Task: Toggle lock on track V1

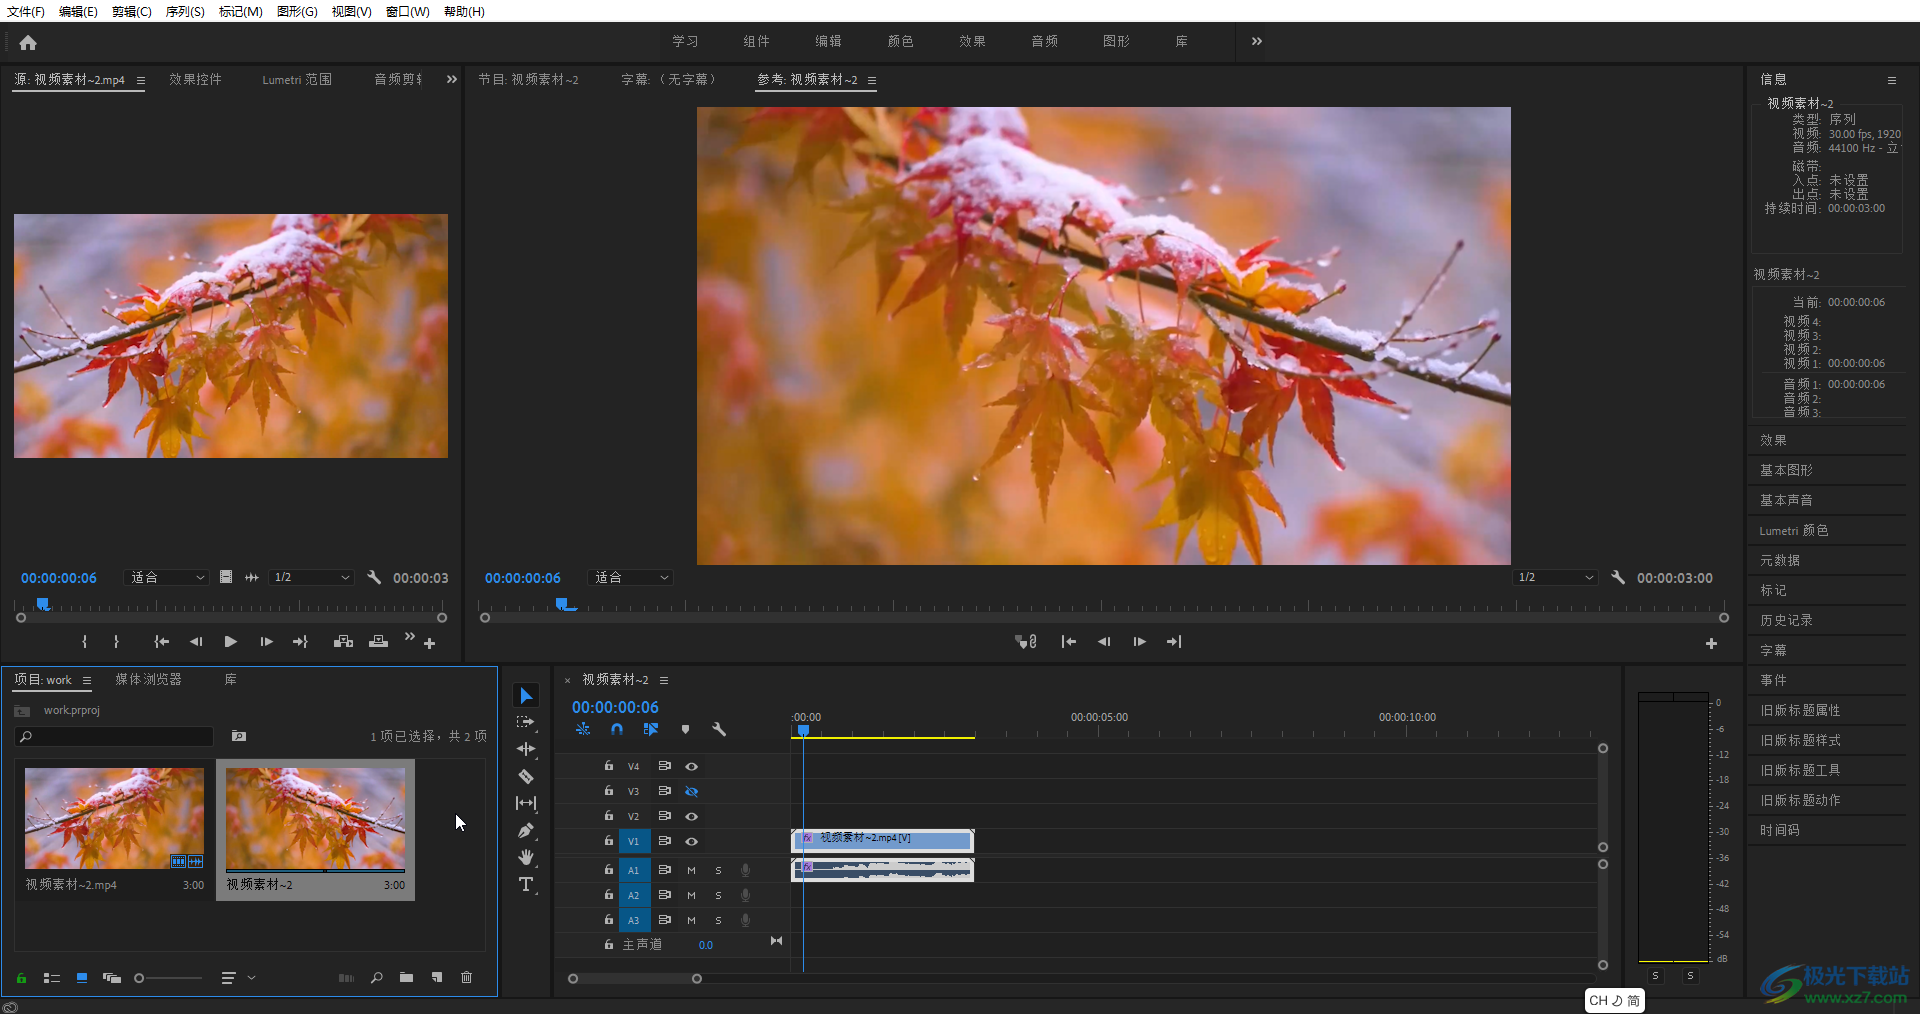Action: tap(608, 841)
